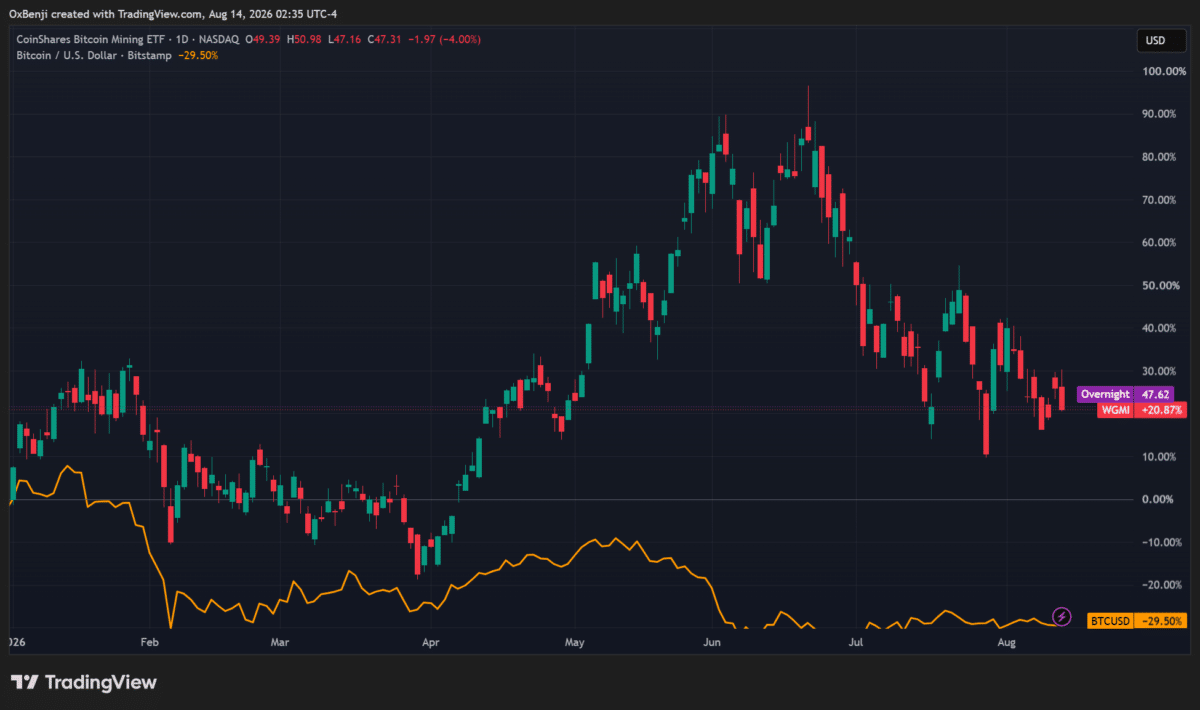Image resolution: width=1200 pixels, height=710 pixels.
Task: Click the purple Overnight price label
Action: 1106,395
